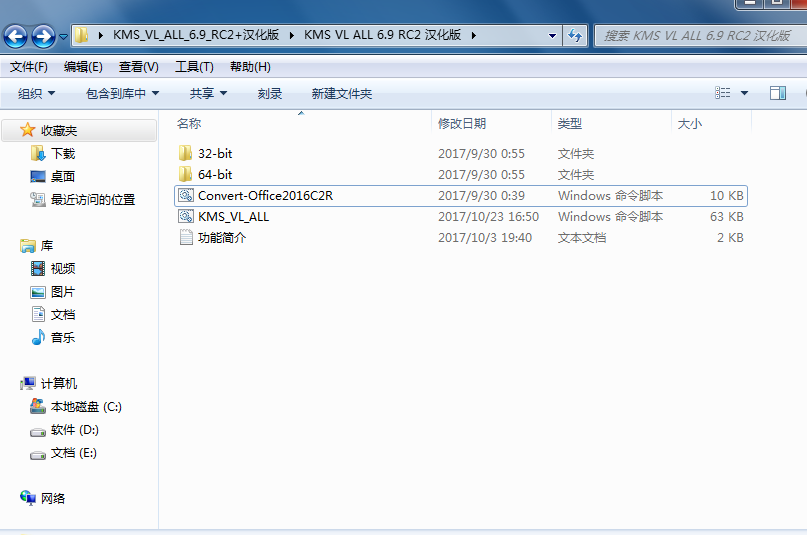
Task: Focus the search box for KMS VL ALL
Action: (700, 35)
